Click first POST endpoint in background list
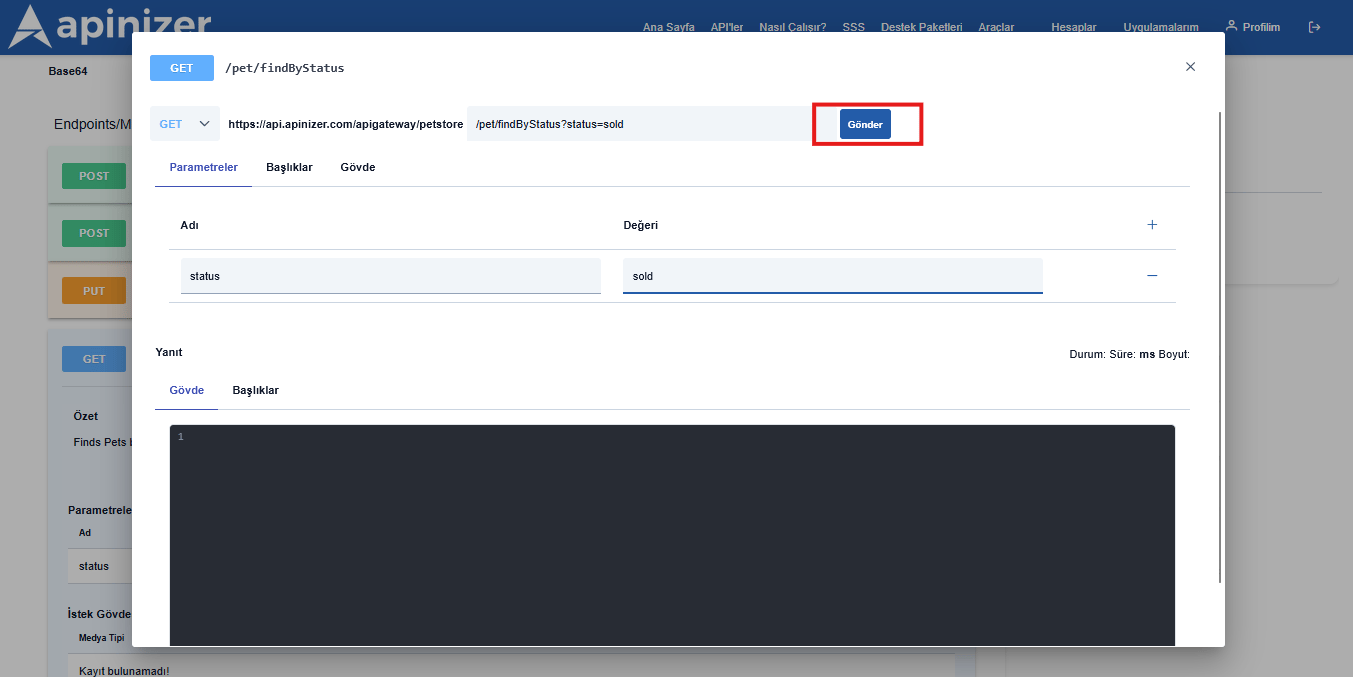The width and height of the screenshot is (1353, 677). (94, 176)
